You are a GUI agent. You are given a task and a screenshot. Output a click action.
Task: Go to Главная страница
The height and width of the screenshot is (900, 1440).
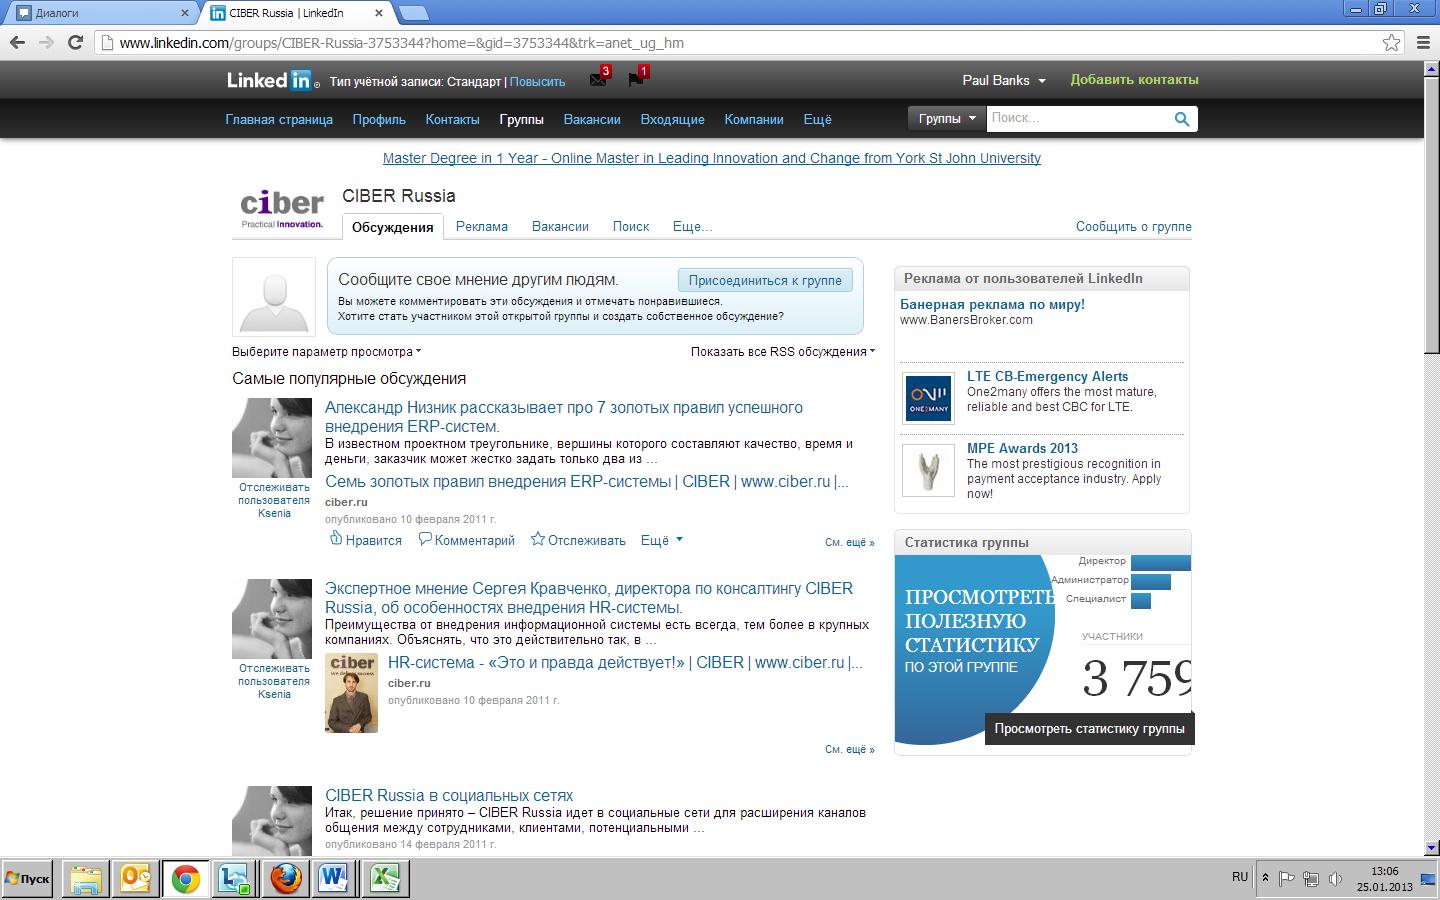[279, 119]
